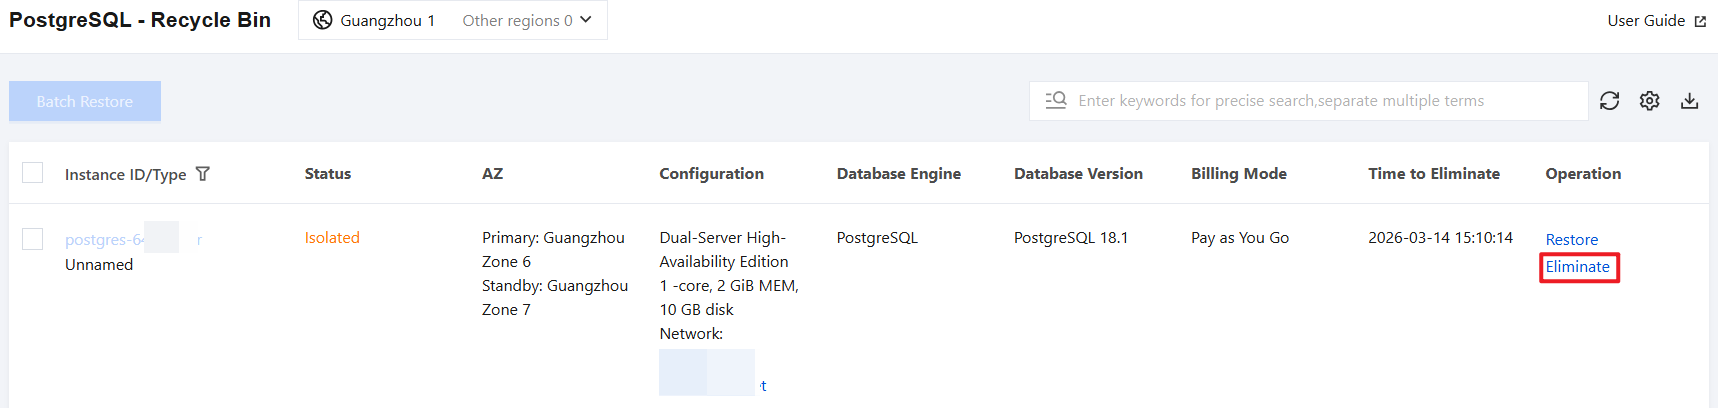Open the User Guide link

coord(1645,20)
